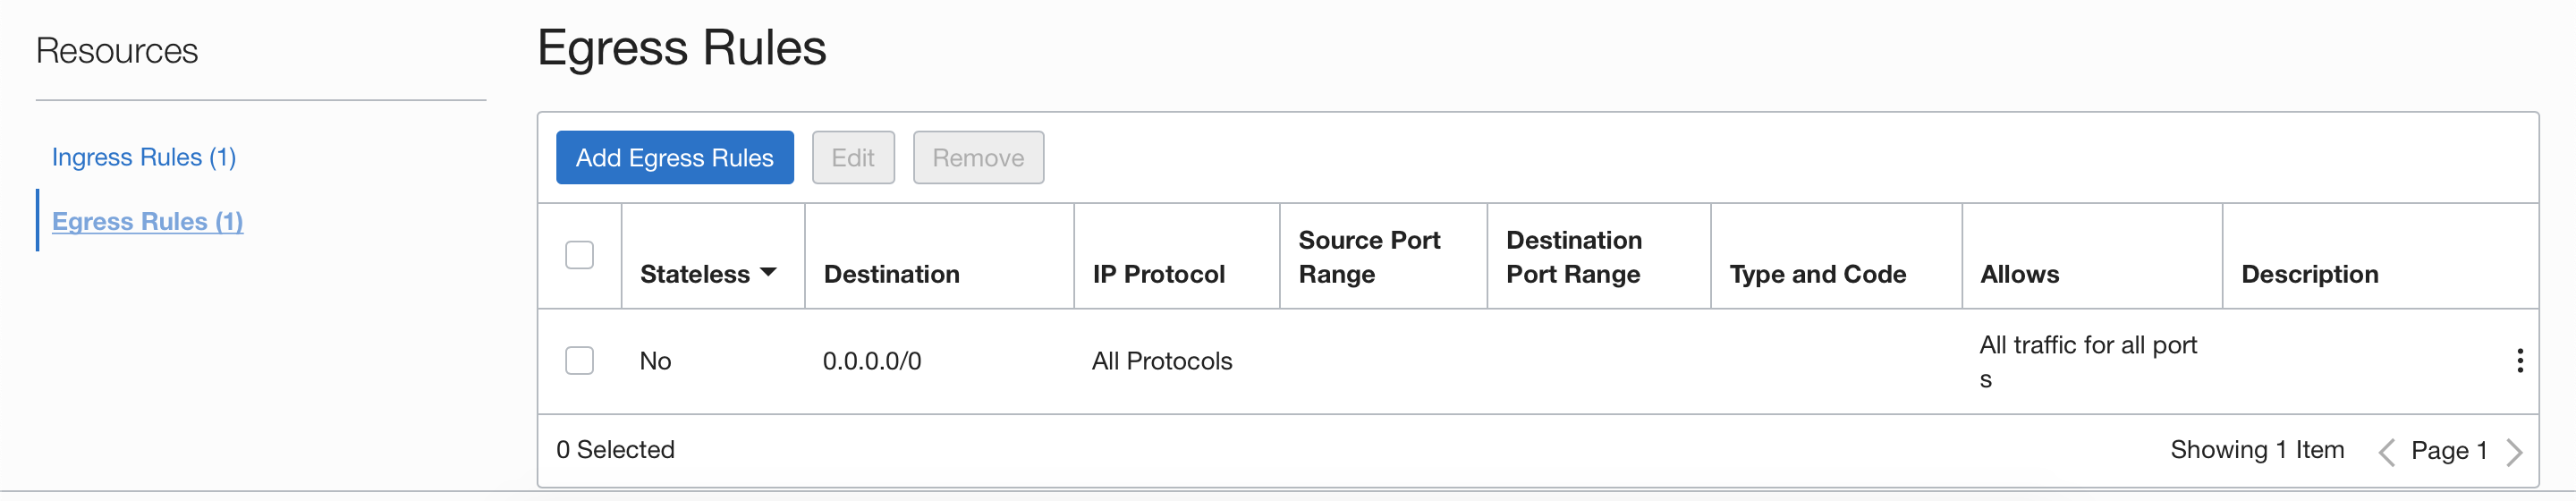Click the Allows column header

2019,274
